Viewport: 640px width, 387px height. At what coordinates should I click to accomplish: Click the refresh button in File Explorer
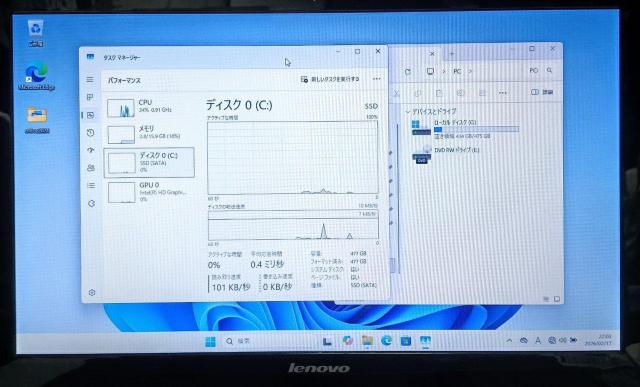(407, 71)
